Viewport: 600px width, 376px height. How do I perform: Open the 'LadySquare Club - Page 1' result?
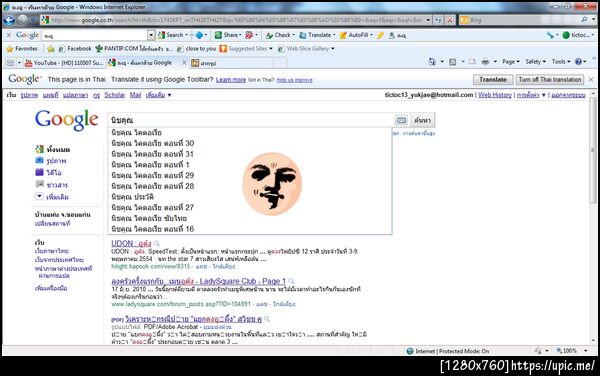198,282
